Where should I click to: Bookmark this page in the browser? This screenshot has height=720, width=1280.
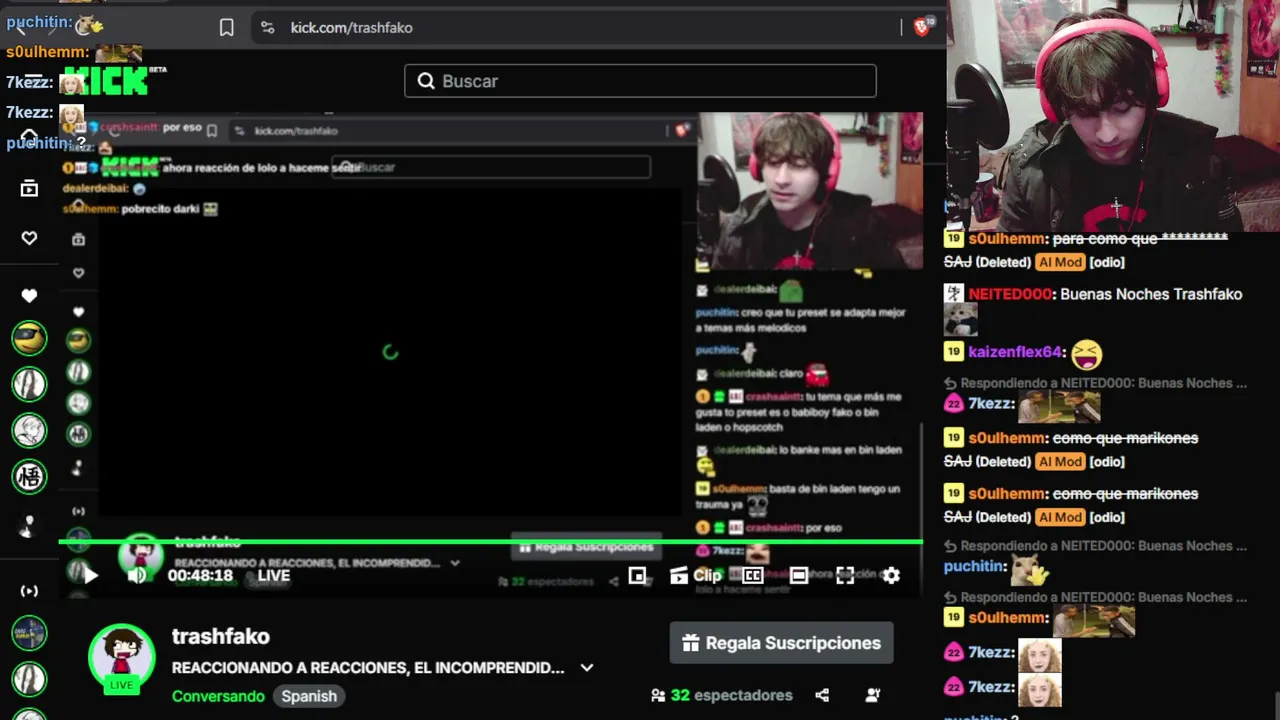[227, 28]
